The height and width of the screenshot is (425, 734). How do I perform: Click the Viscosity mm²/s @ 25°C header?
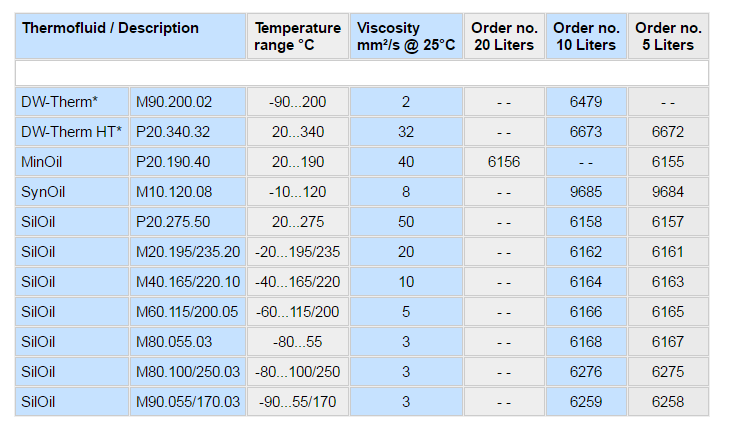pos(405,36)
